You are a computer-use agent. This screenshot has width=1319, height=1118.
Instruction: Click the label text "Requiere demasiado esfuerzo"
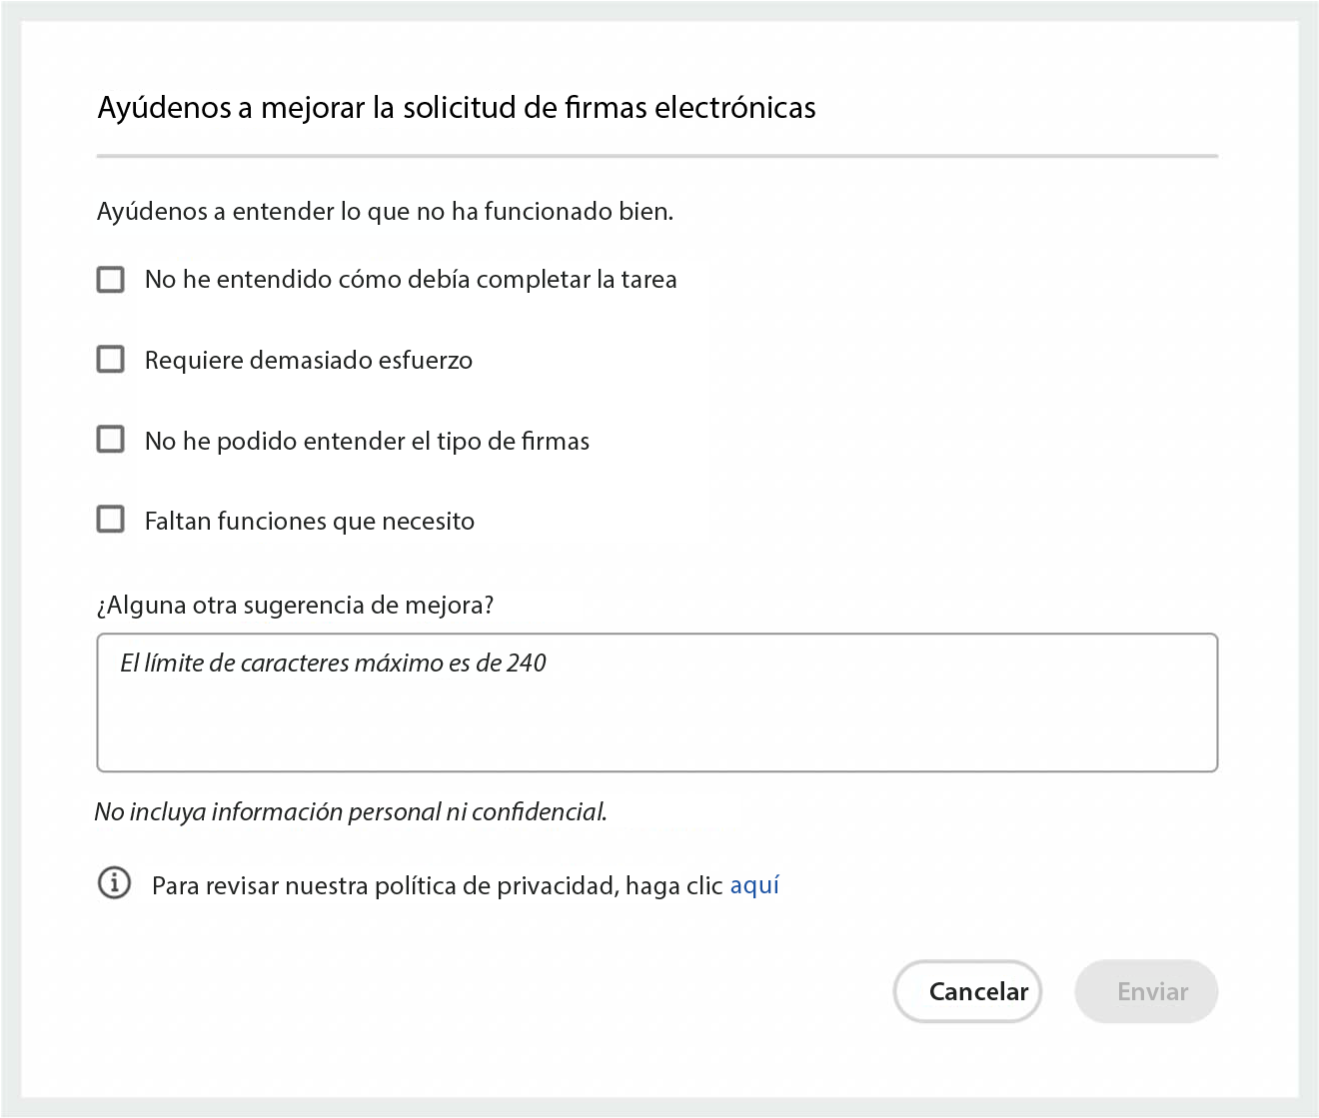tap(308, 360)
